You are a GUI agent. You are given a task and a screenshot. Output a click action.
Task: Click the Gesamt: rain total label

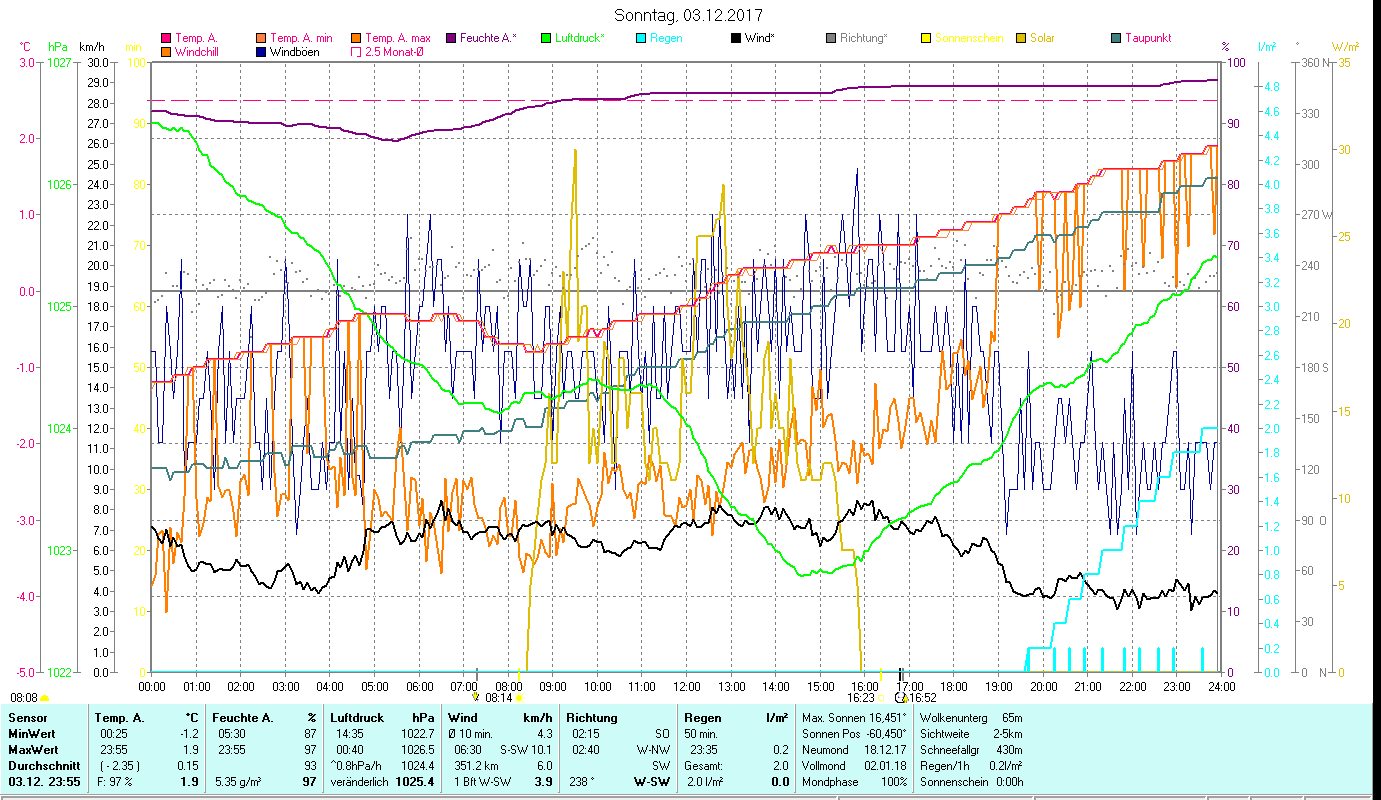point(703,766)
